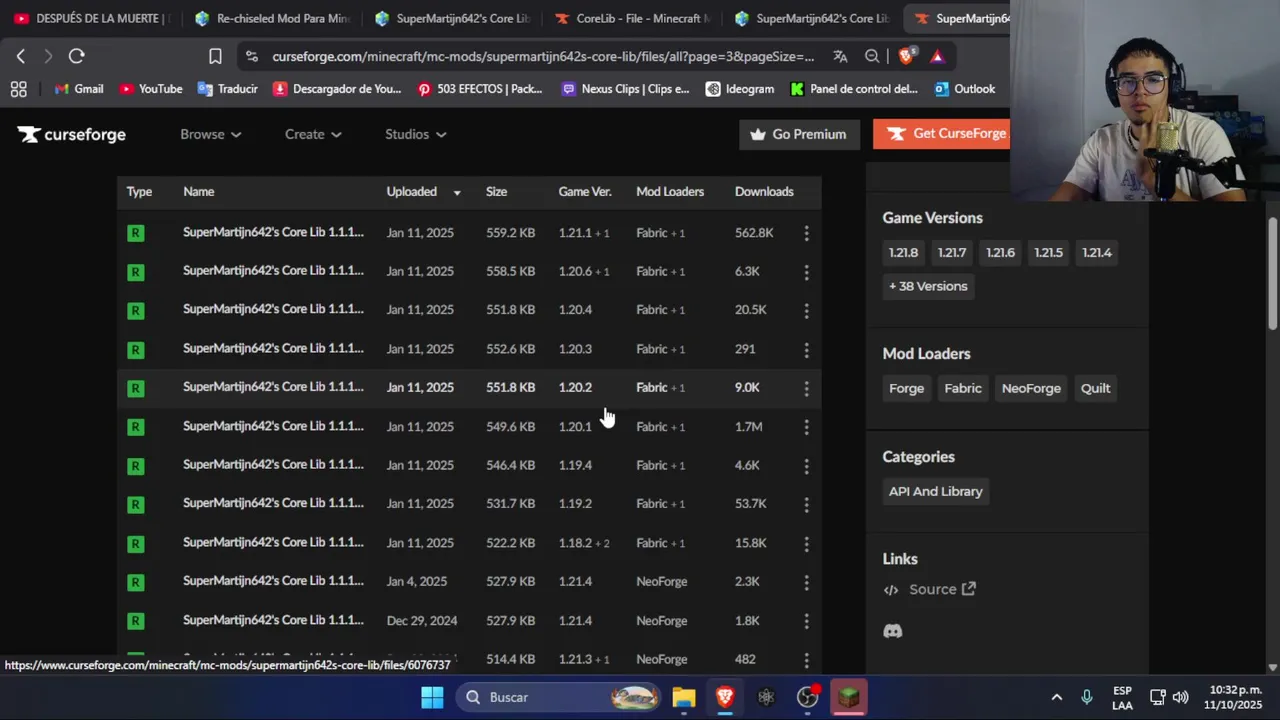1280x720 pixels.
Task: Open the translate page icon
Action: 840,56
